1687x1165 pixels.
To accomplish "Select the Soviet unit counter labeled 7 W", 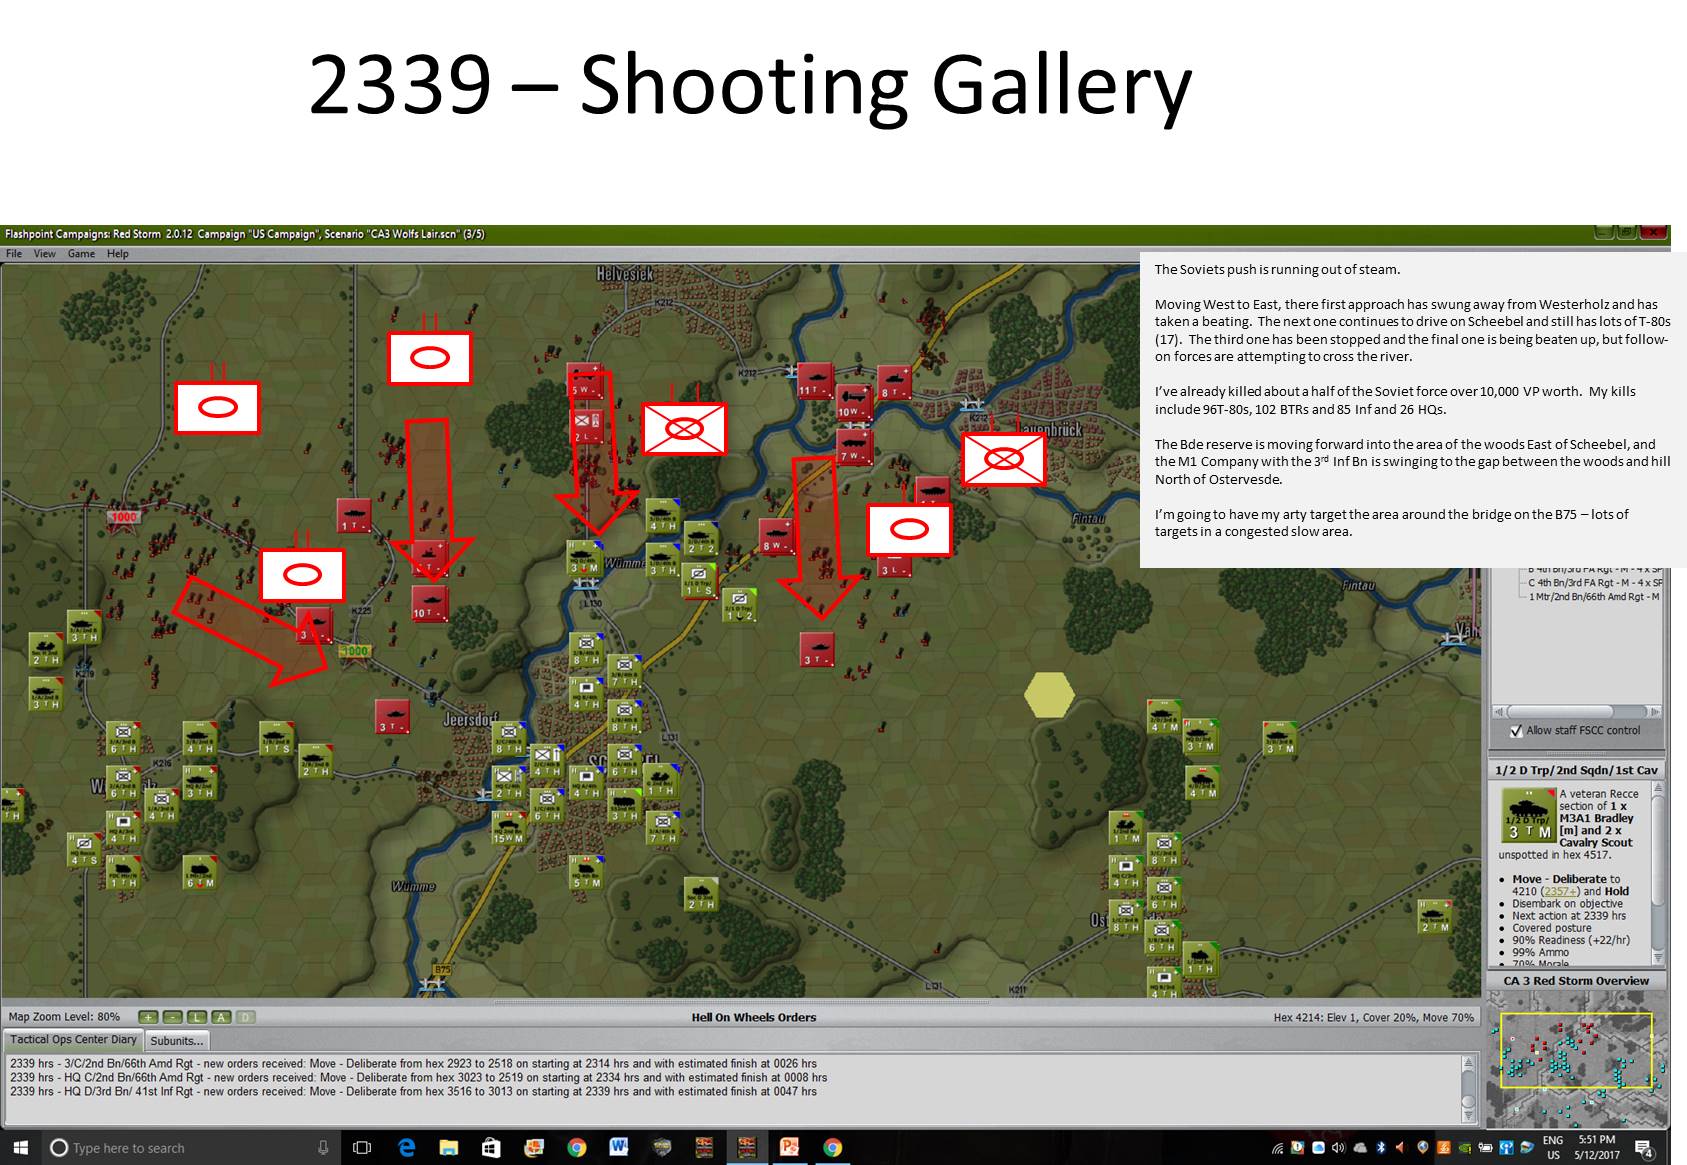I will pos(855,447).
